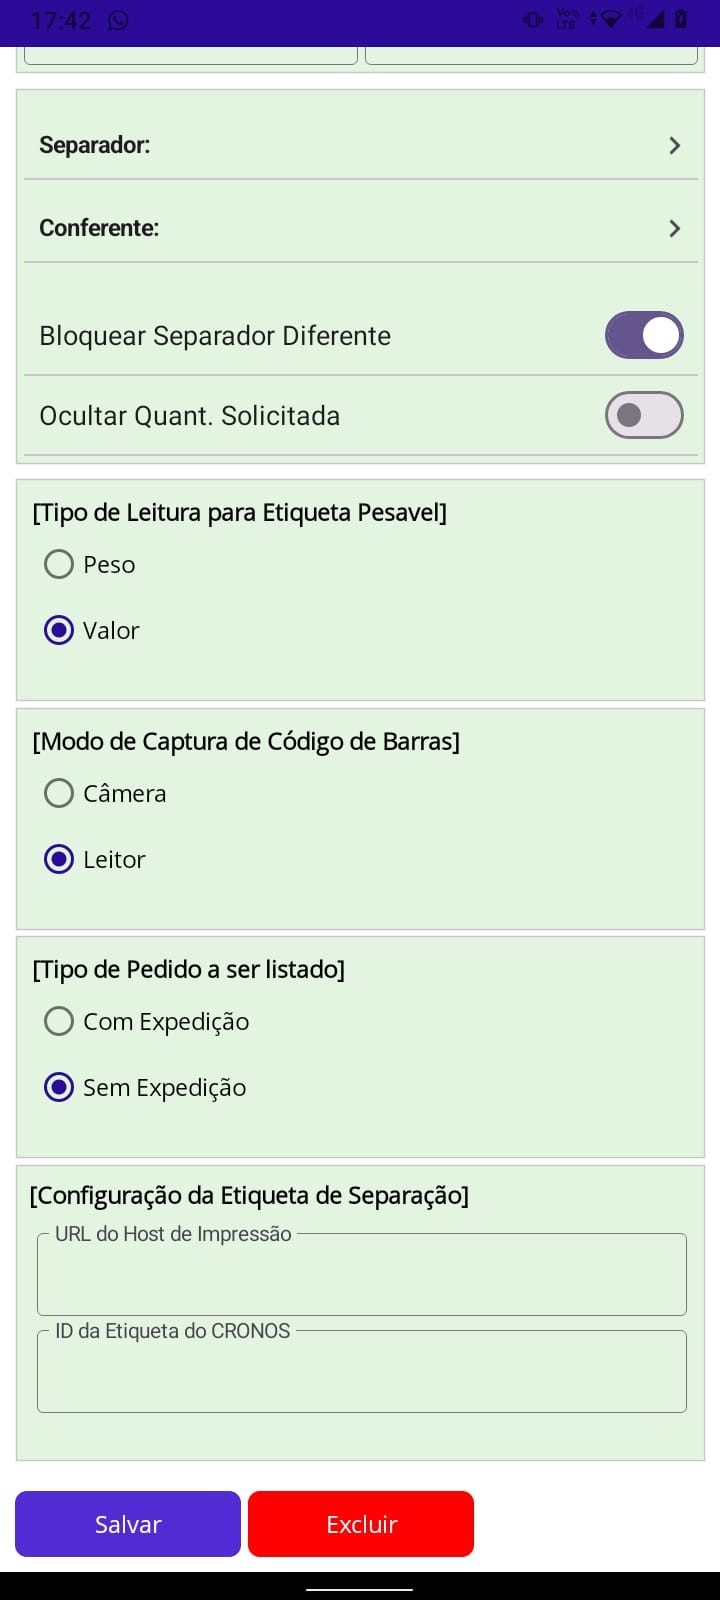Select Com Expedição order type
The width and height of the screenshot is (720, 1600).
pos(59,1022)
